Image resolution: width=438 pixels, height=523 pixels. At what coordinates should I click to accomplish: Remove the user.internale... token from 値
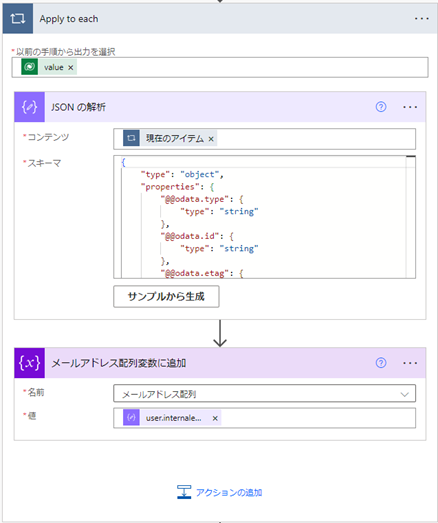pyautogui.click(x=215, y=418)
